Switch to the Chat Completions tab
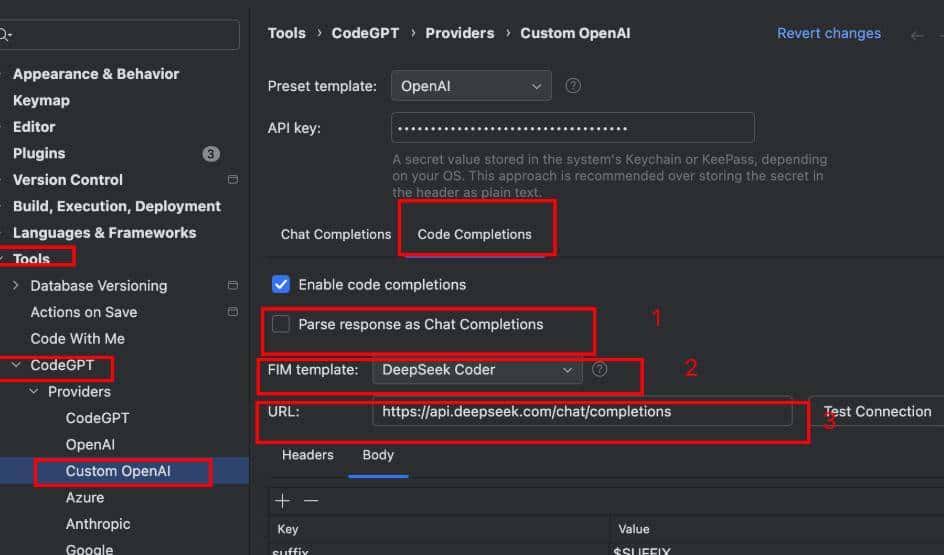Image resolution: width=944 pixels, height=555 pixels. click(x=335, y=234)
